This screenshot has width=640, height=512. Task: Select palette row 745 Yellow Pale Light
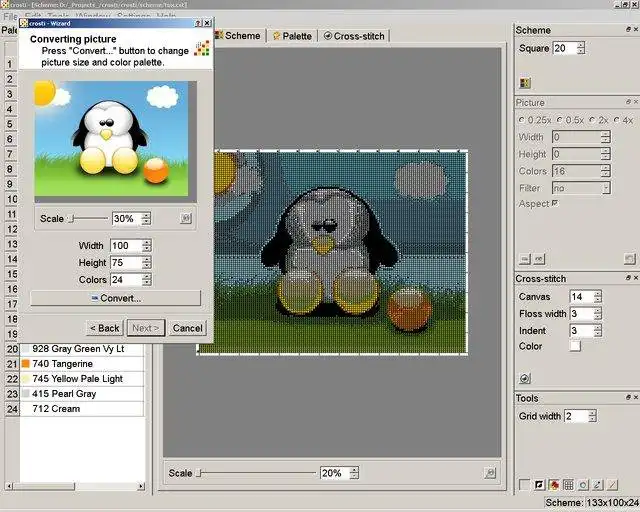click(82, 378)
